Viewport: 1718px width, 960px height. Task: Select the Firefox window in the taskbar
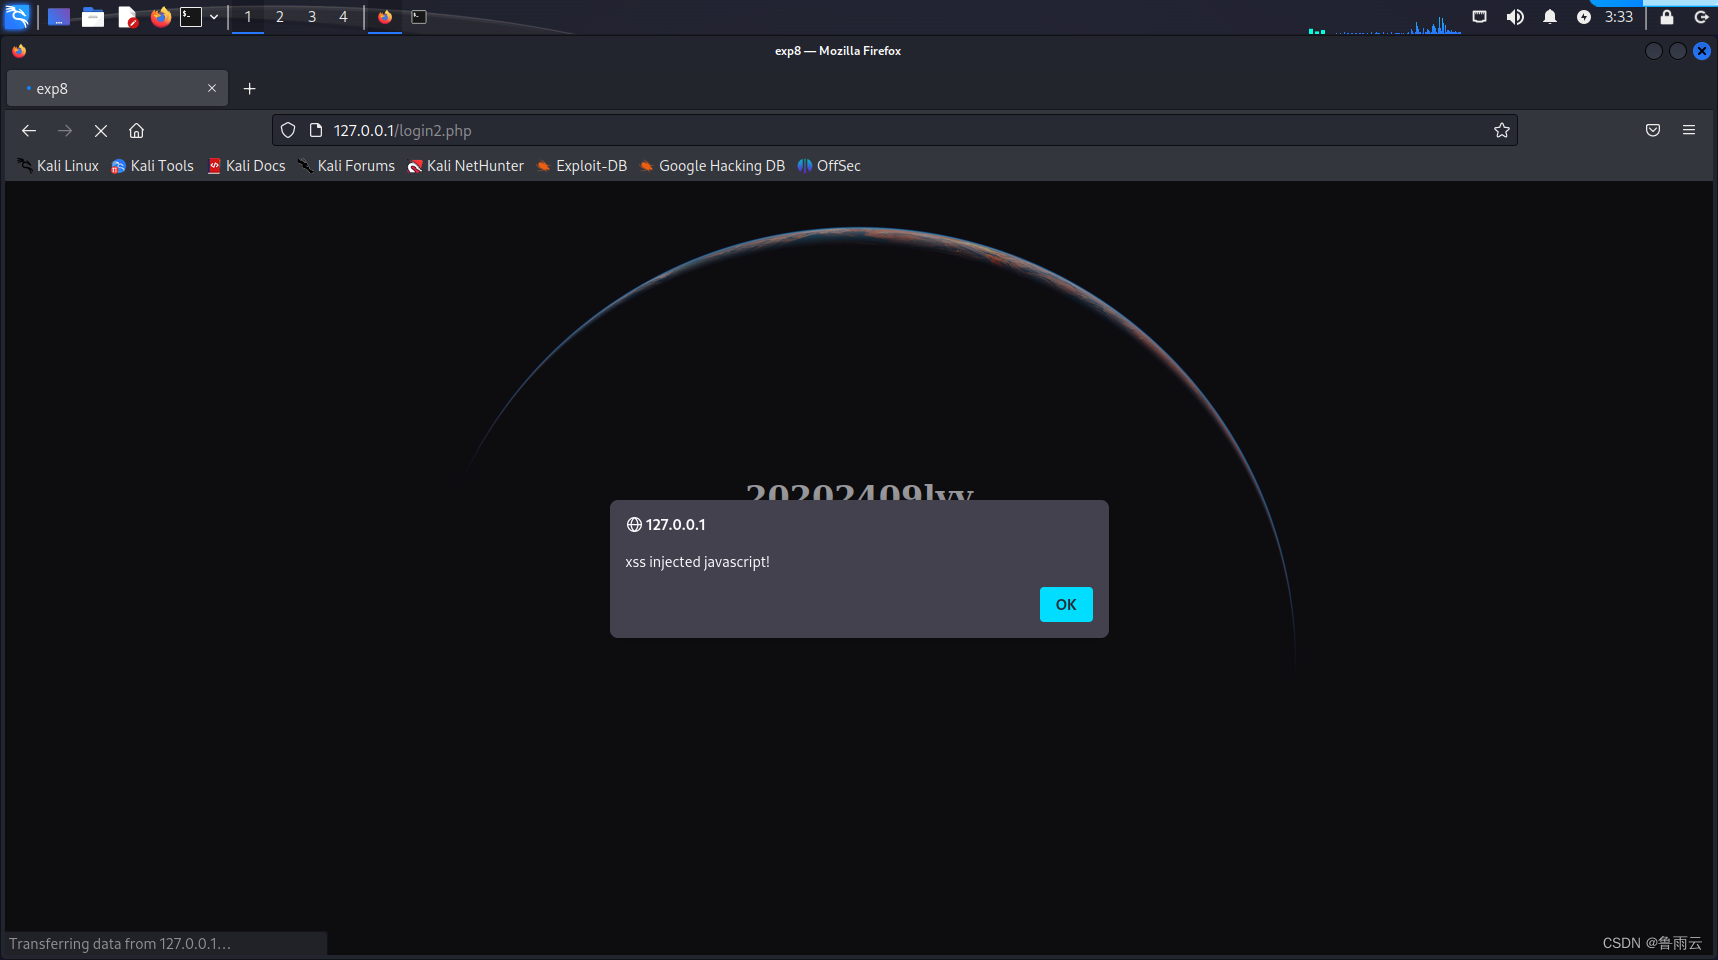(385, 17)
